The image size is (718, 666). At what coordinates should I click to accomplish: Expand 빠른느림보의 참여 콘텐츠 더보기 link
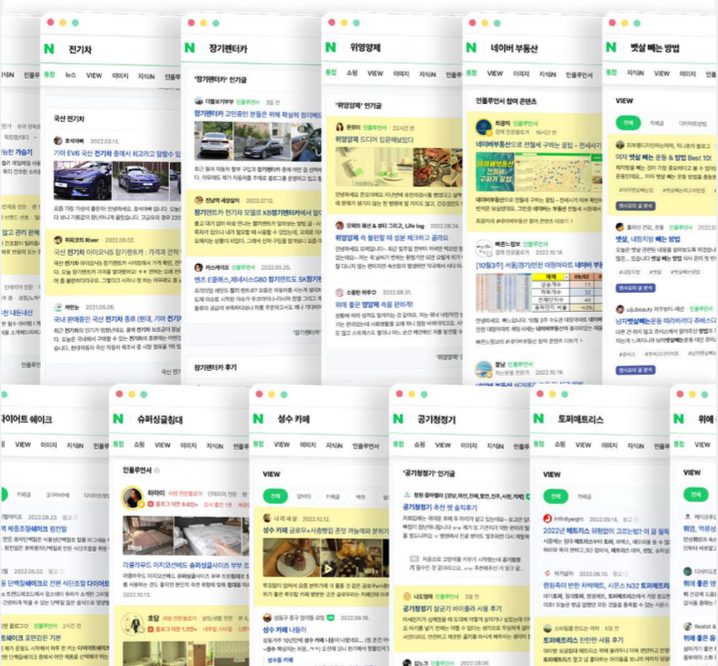click(529, 341)
